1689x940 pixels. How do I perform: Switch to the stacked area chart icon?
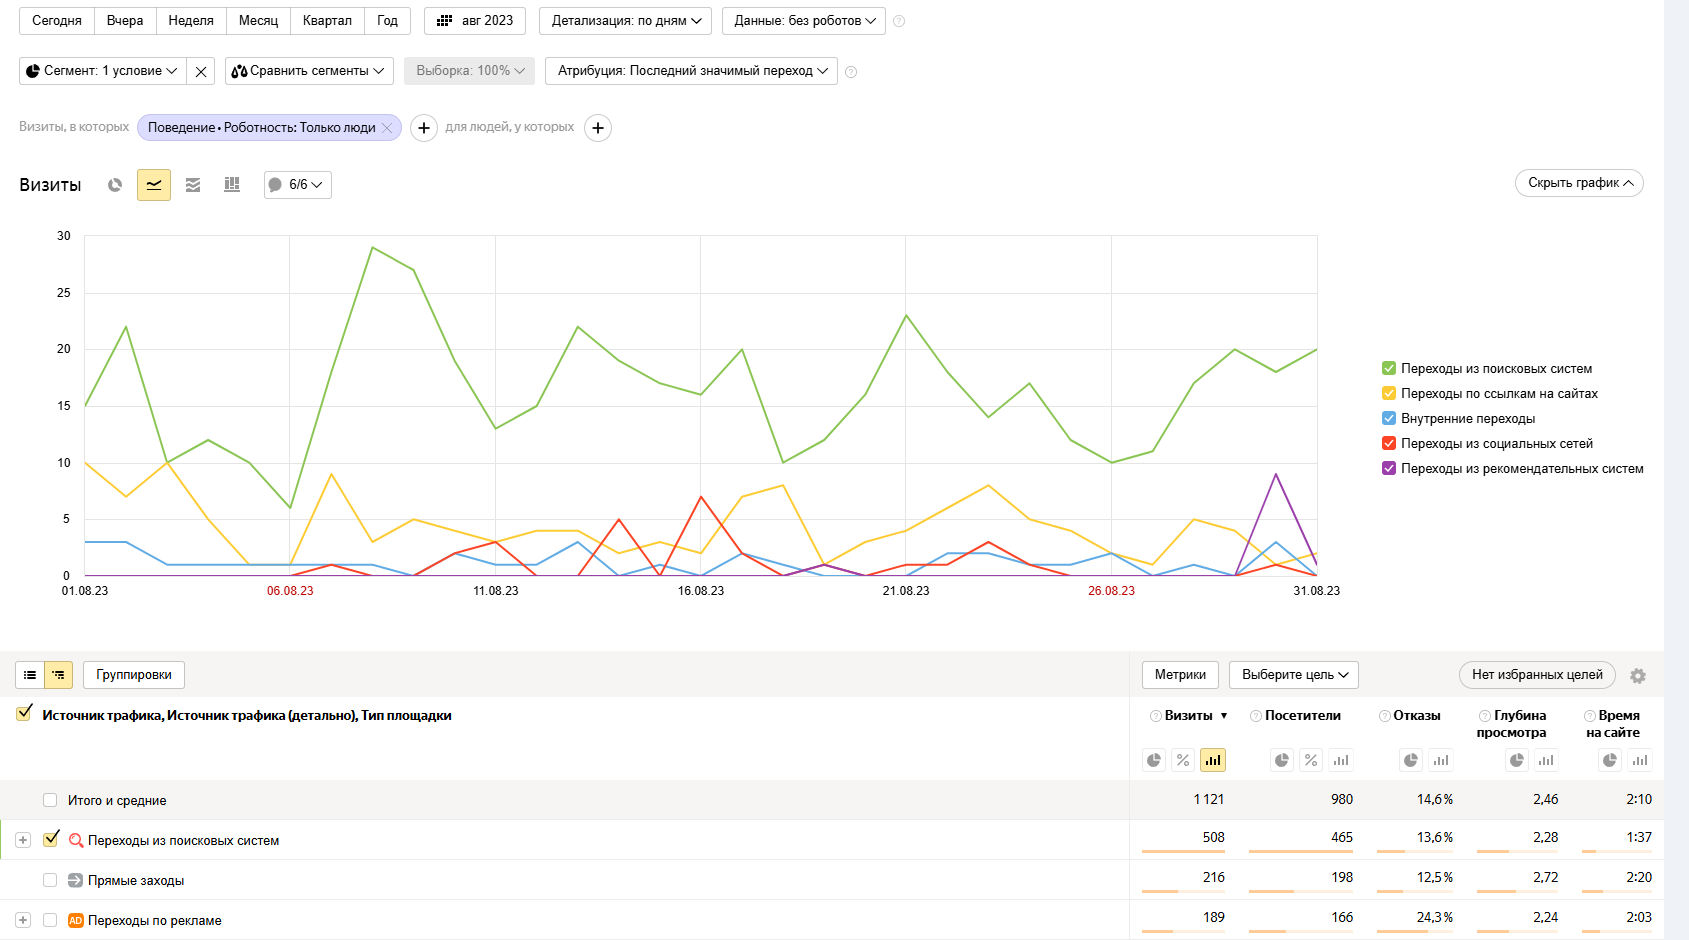coord(193,185)
